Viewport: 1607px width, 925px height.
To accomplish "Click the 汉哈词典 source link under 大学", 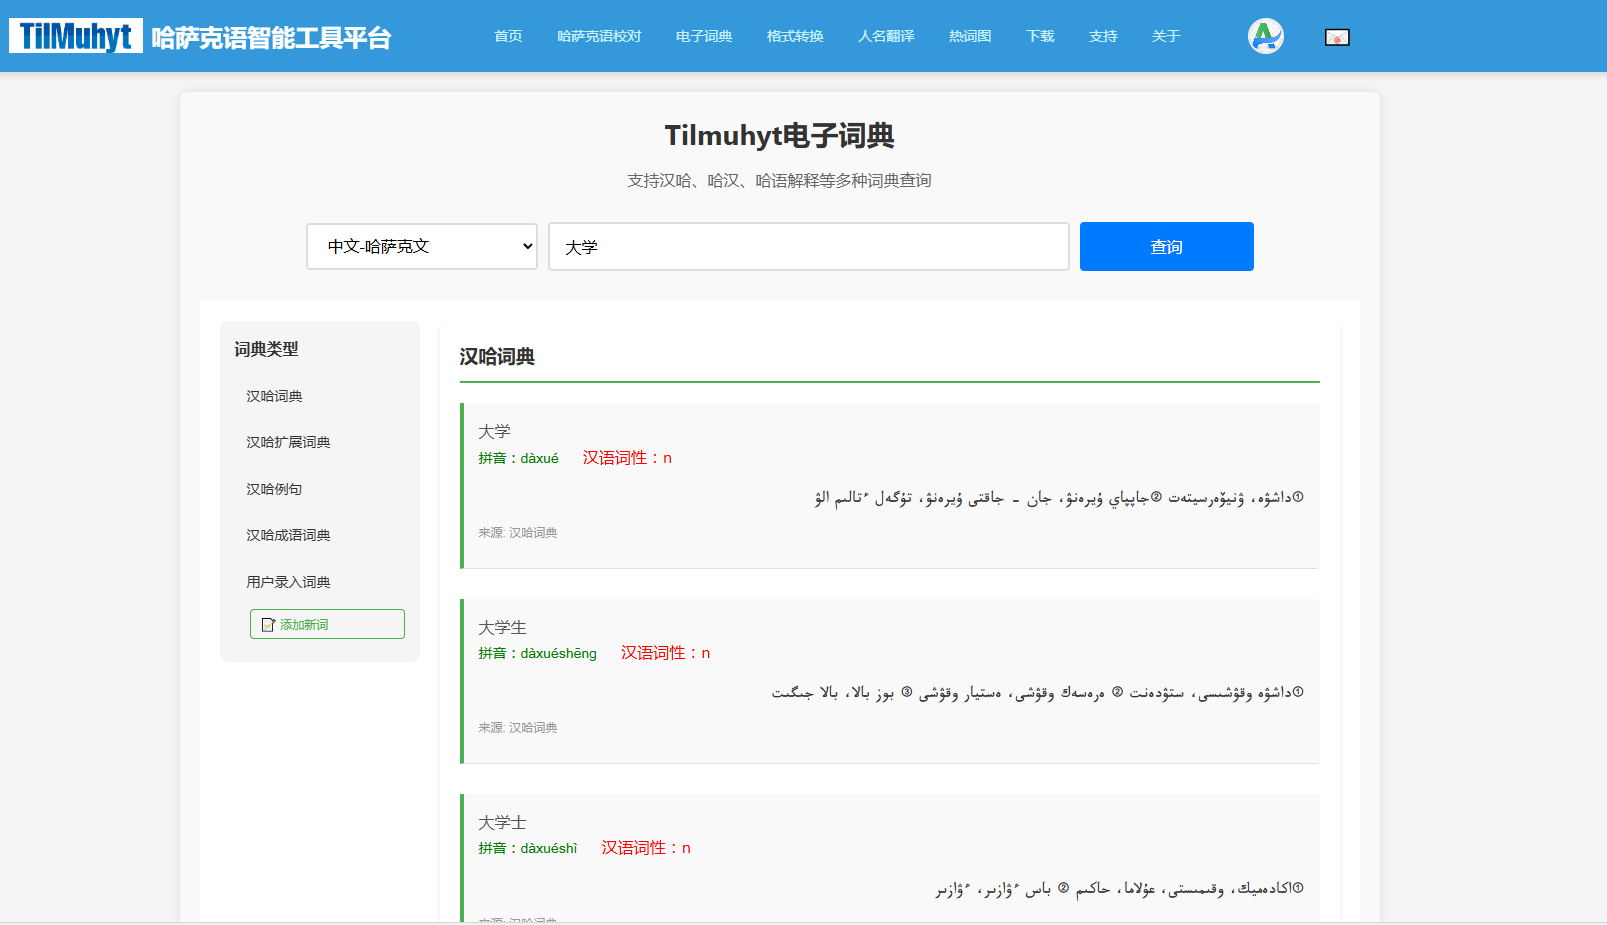I will [x=536, y=532].
